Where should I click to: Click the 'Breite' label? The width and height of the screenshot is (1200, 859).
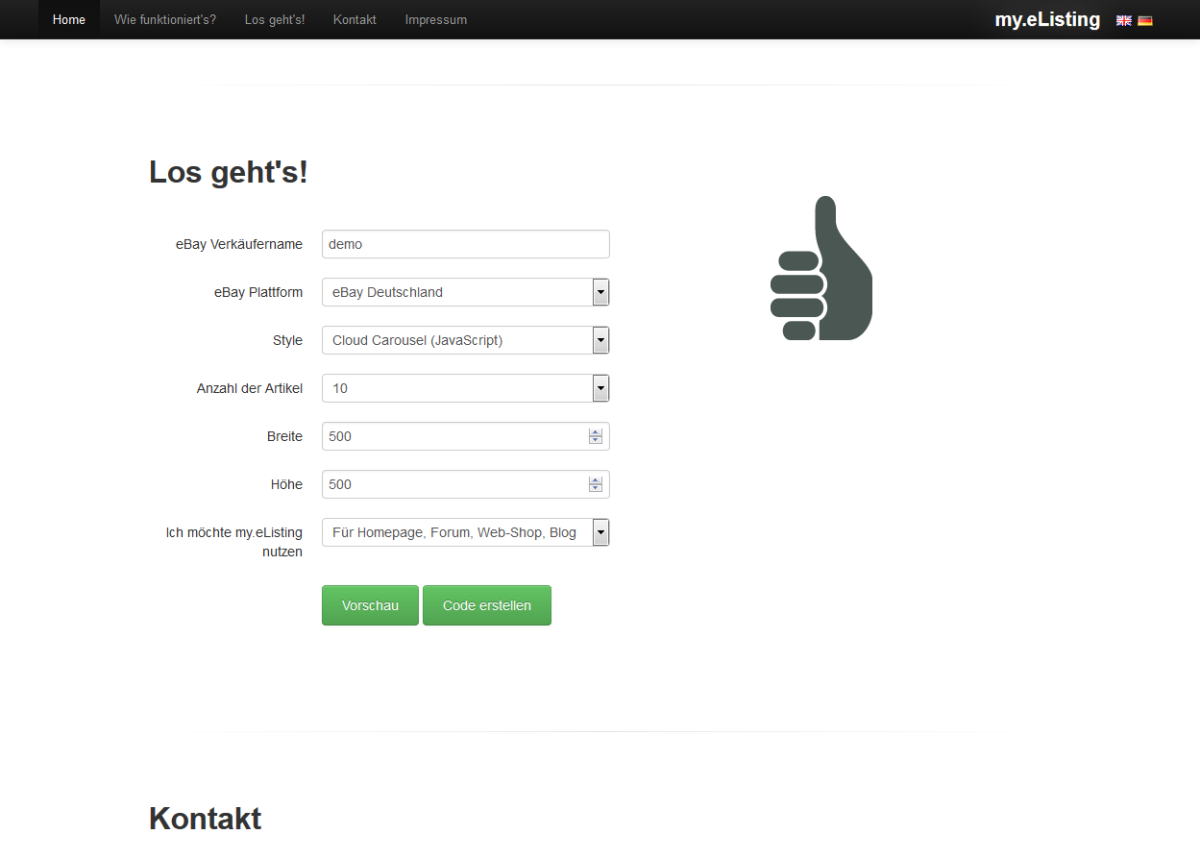point(285,436)
